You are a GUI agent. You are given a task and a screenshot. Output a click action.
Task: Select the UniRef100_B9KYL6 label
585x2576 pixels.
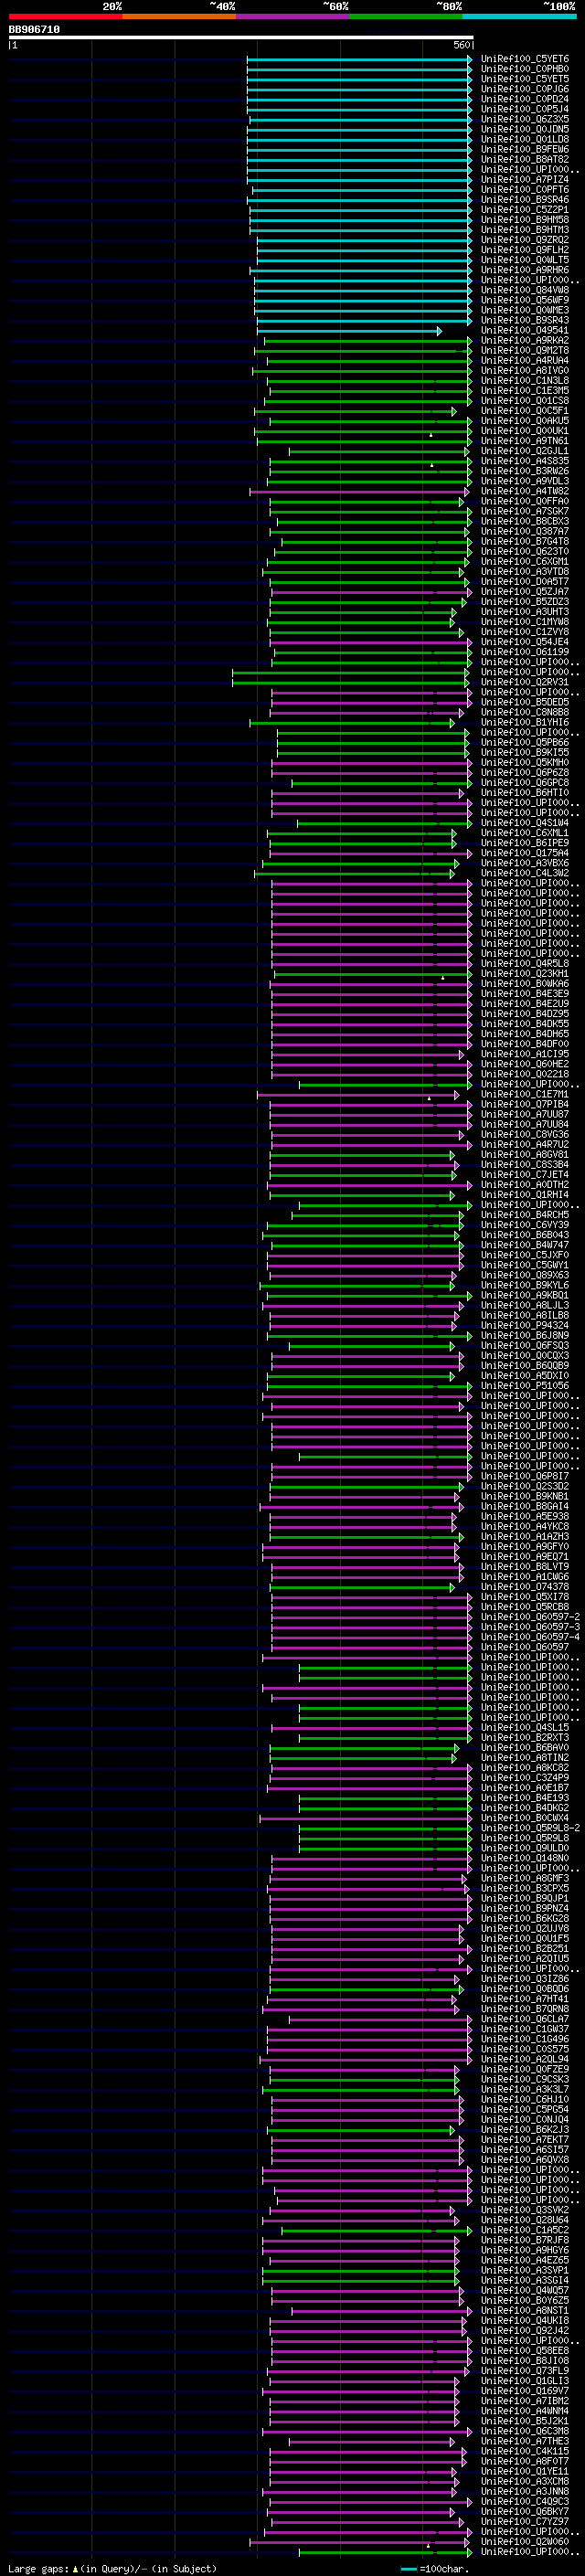pyautogui.click(x=525, y=1285)
